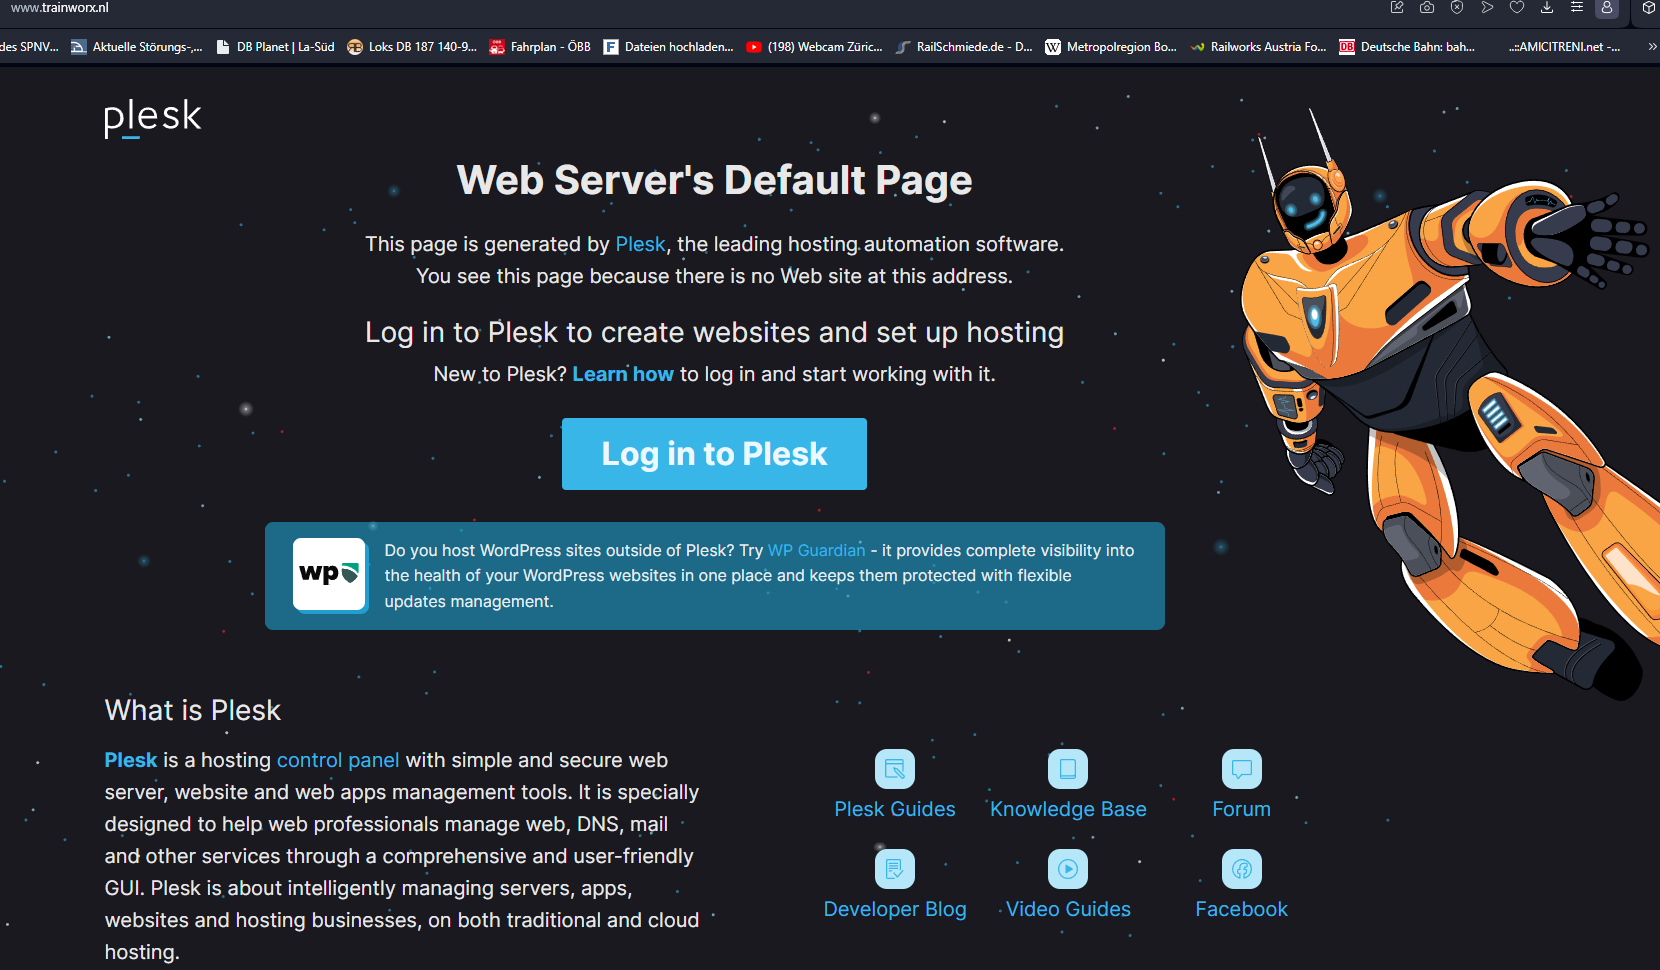The height and width of the screenshot is (970, 1660).
Task: Open the user profile icon
Action: (x=1607, y=8)
